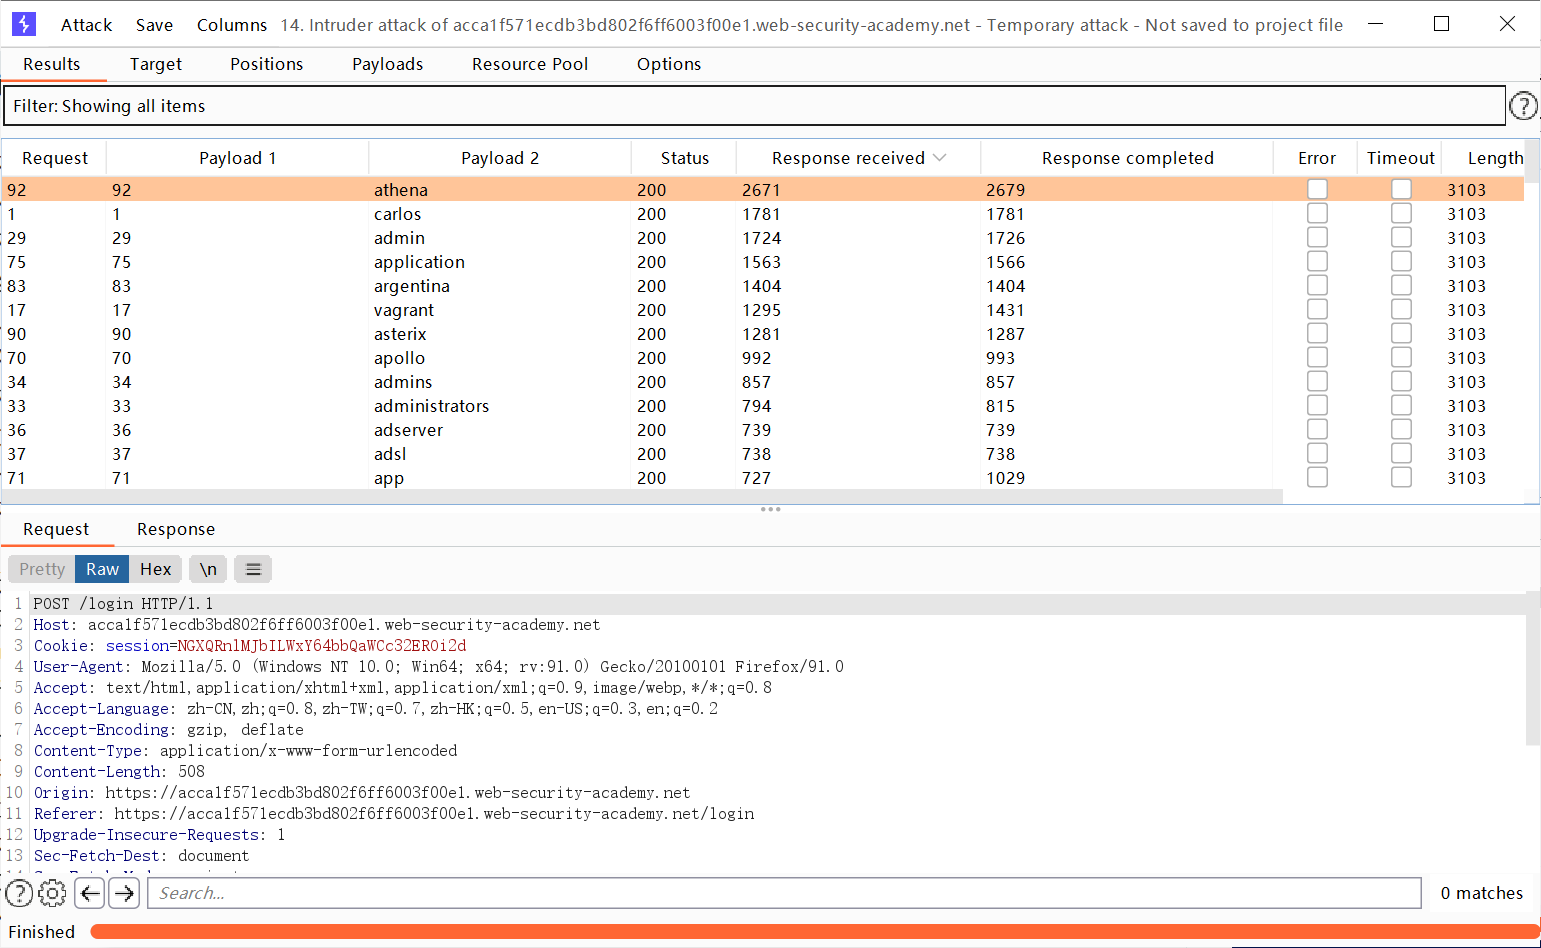
Task: Select the lower Request tab
Action: click(x=56, y=529)
